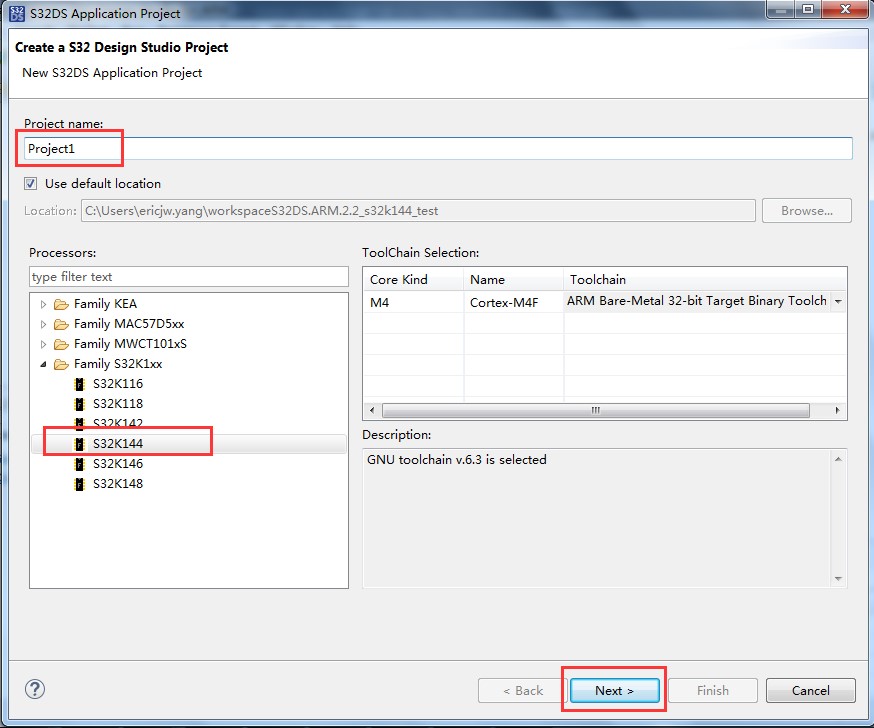Click the Family S32K1xx folder icon
874x728 pixels.
click(61, 365)
